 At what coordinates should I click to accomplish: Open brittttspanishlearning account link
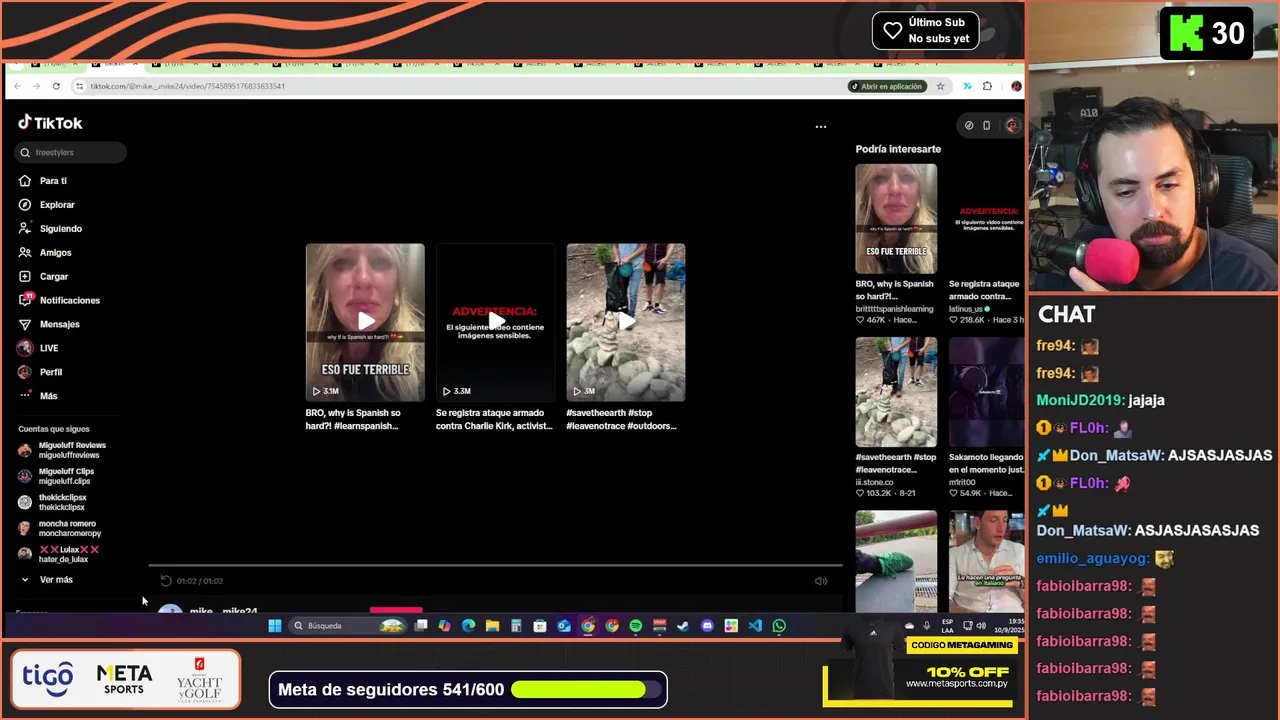894,309
